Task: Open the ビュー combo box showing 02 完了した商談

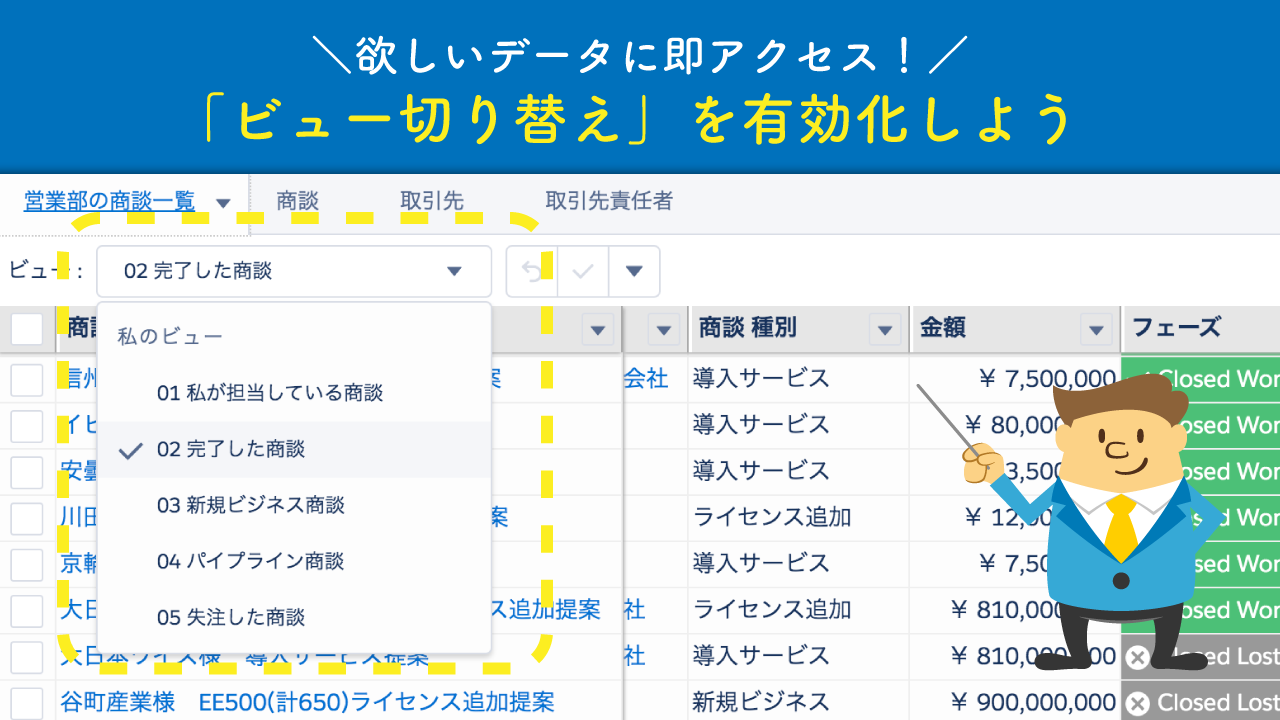Action: (x=294, y=271)
